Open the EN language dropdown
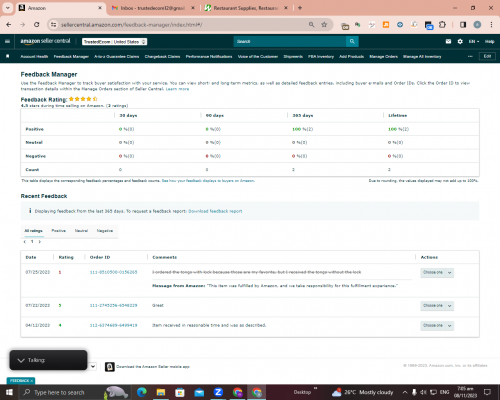 (x=474, y=41)
